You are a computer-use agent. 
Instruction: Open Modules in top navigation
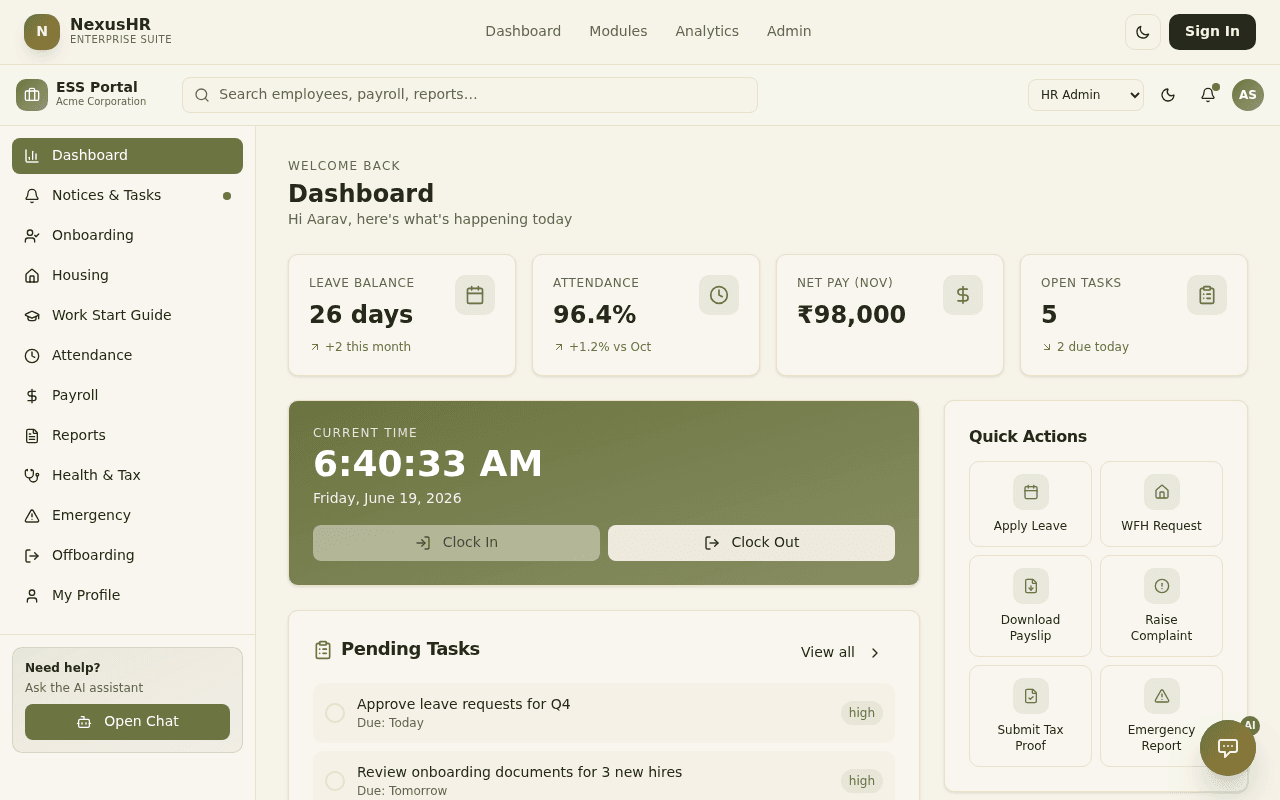pos(618,31)
